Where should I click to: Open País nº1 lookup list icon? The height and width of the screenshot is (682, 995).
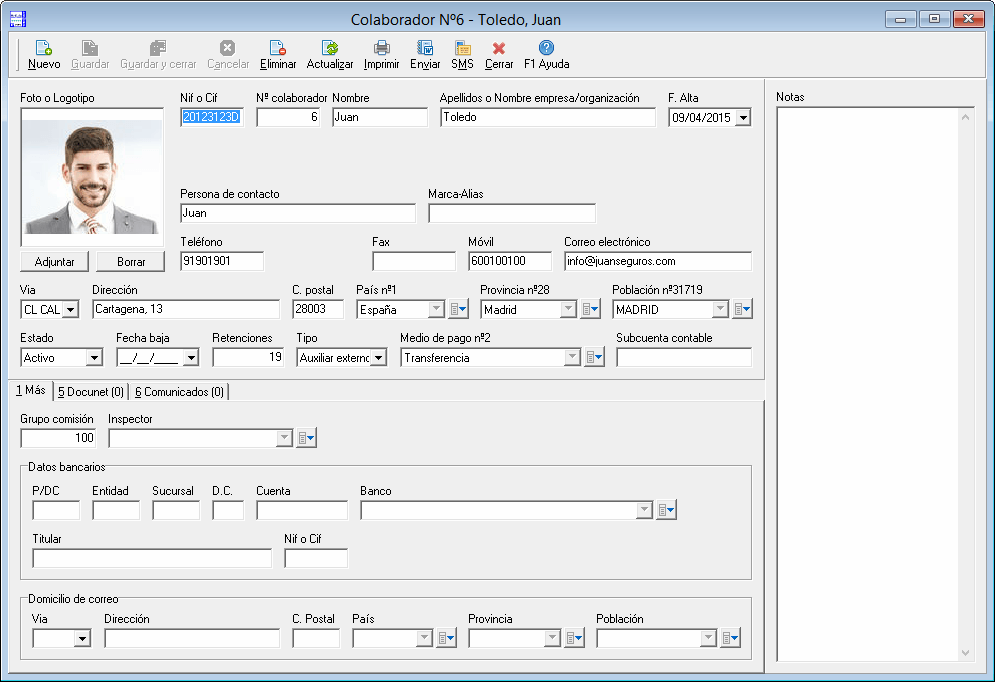458,310
